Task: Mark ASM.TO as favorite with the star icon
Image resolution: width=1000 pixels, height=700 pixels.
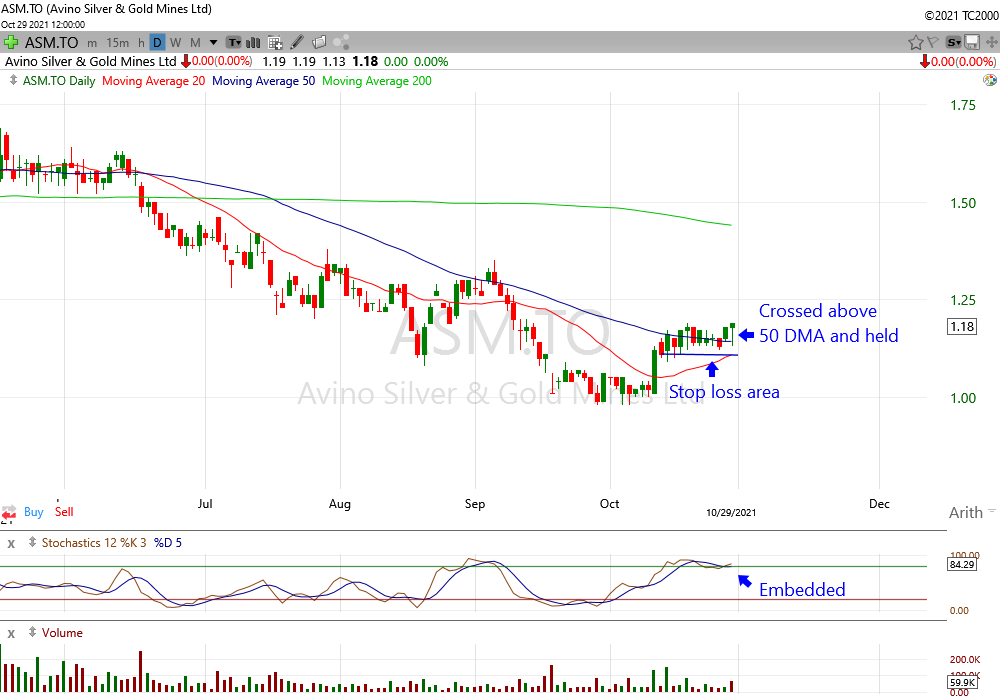Action: point(915,43)
